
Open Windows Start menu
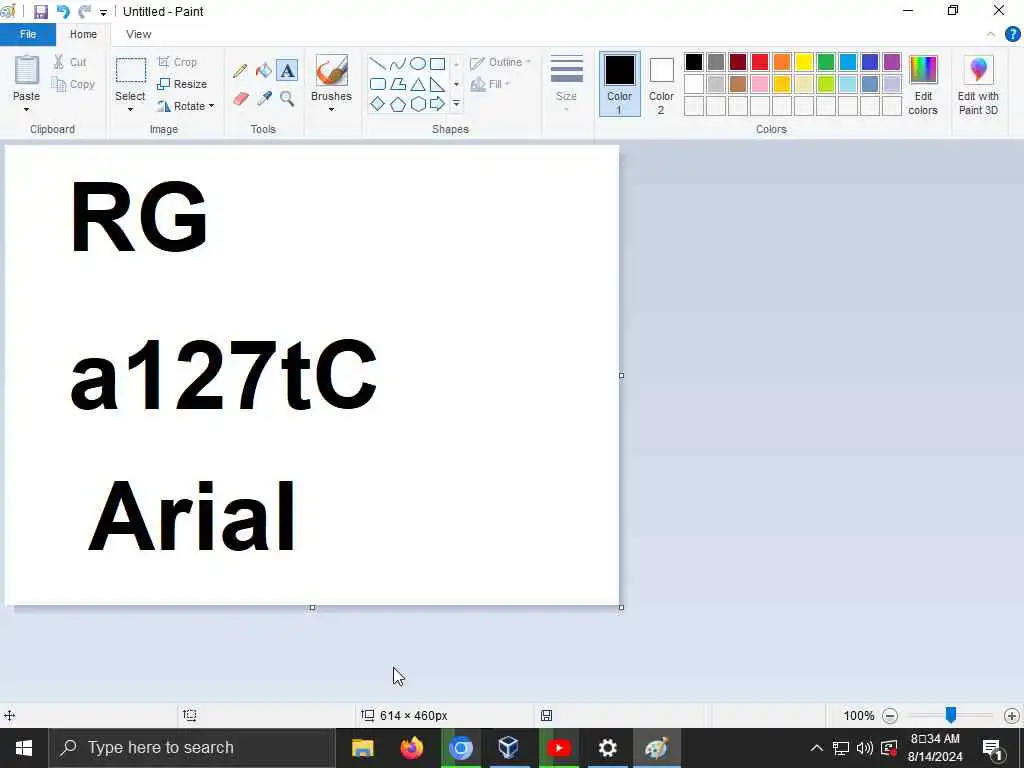24,748
